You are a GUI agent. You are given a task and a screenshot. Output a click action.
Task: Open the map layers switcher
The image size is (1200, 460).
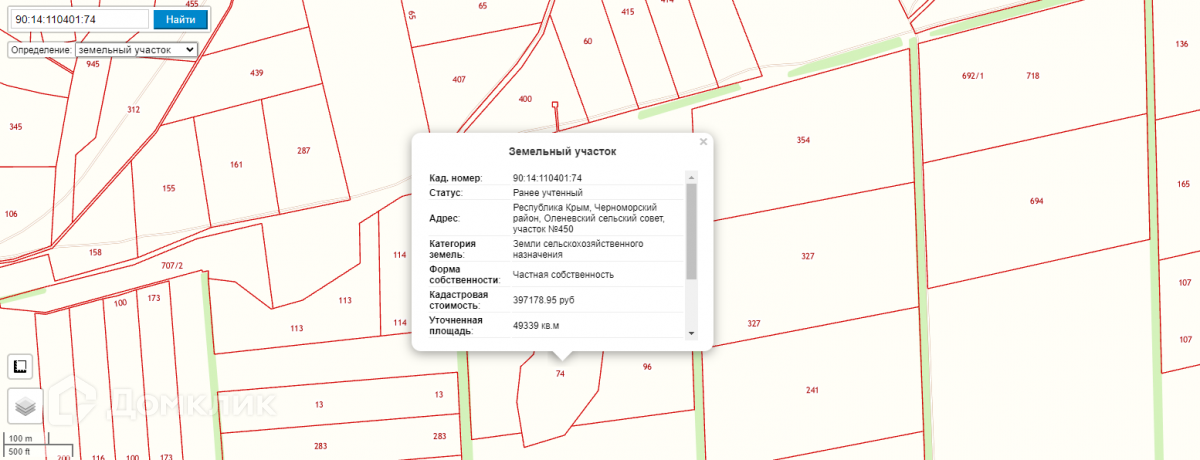coord(24,406)
